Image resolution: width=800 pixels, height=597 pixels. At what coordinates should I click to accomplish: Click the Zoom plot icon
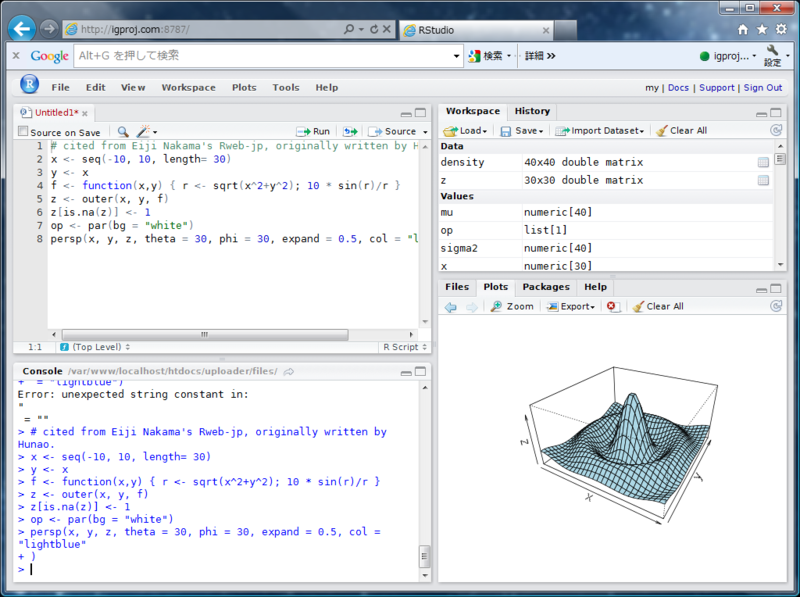[x=512, y=306]
